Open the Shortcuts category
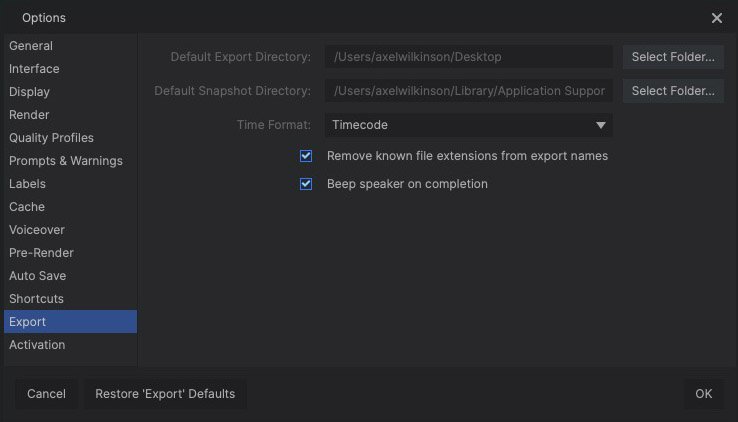Screen dimensions: 738x422 pos(36,299)
